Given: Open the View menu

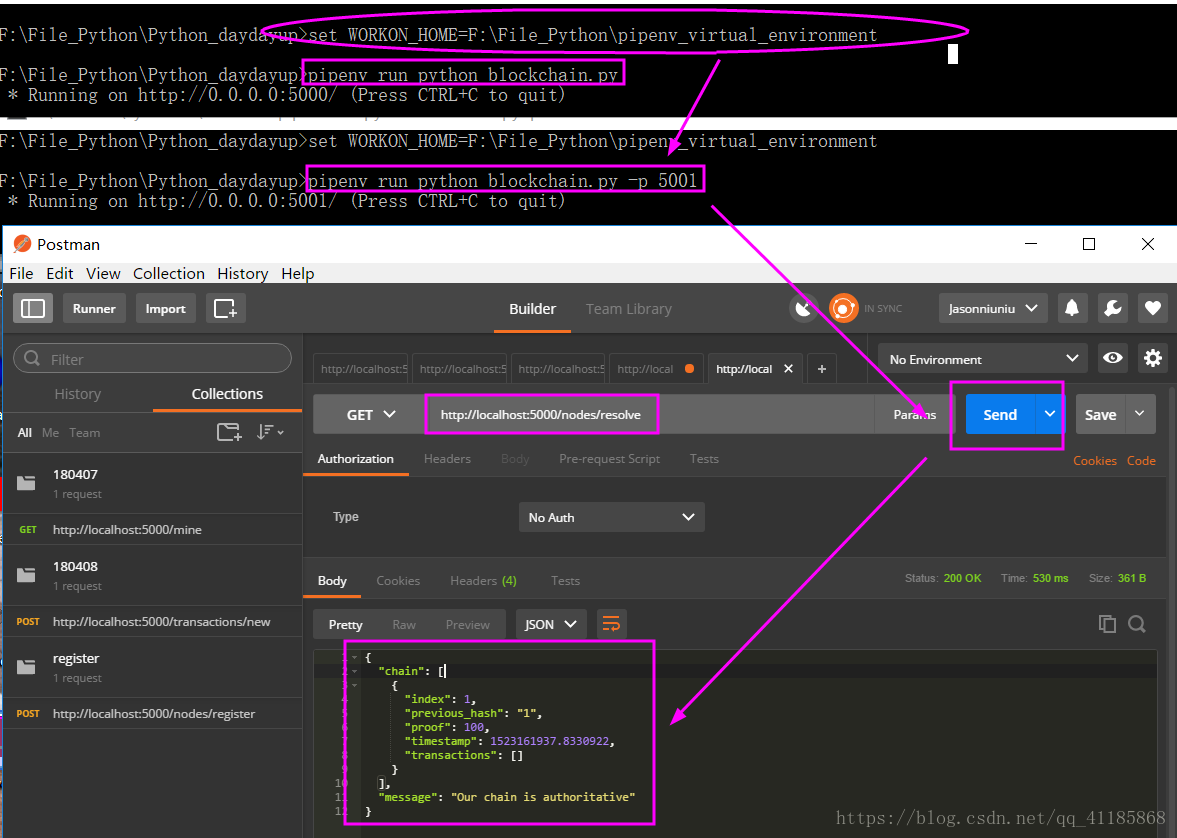Looking at the screenshot, I should [x=103, y=273].
